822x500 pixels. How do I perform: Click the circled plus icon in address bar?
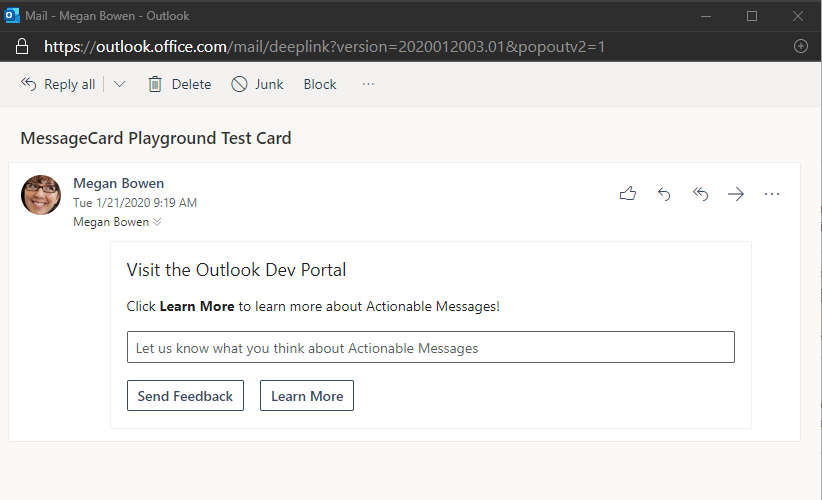801,46
